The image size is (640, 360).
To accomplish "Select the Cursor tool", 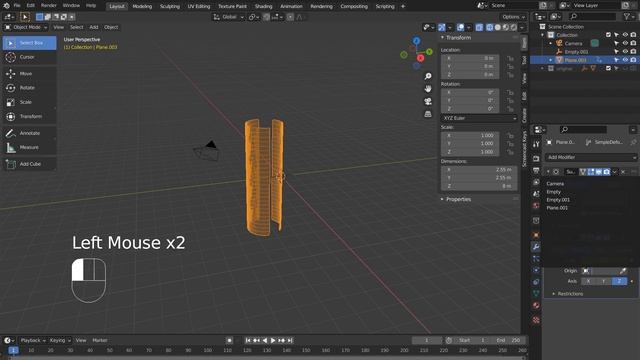I will tap(29, 57).
